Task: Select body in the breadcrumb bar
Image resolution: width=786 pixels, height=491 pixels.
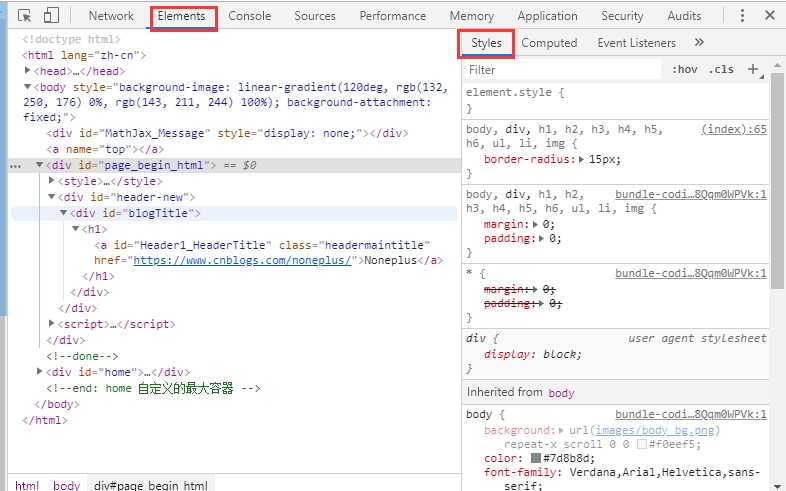Action: pyautogui.click(x=67, y=485)
